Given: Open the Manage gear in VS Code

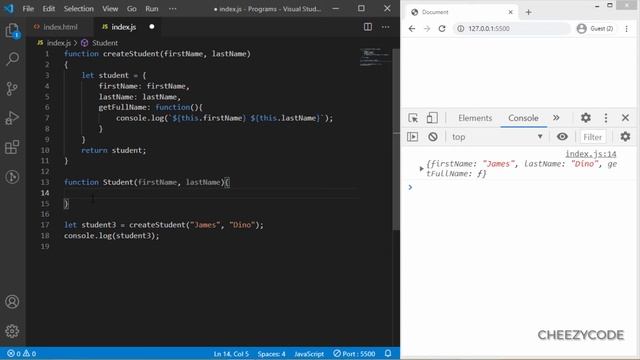Looking at the screenshot, I should [x=12, y=331].
